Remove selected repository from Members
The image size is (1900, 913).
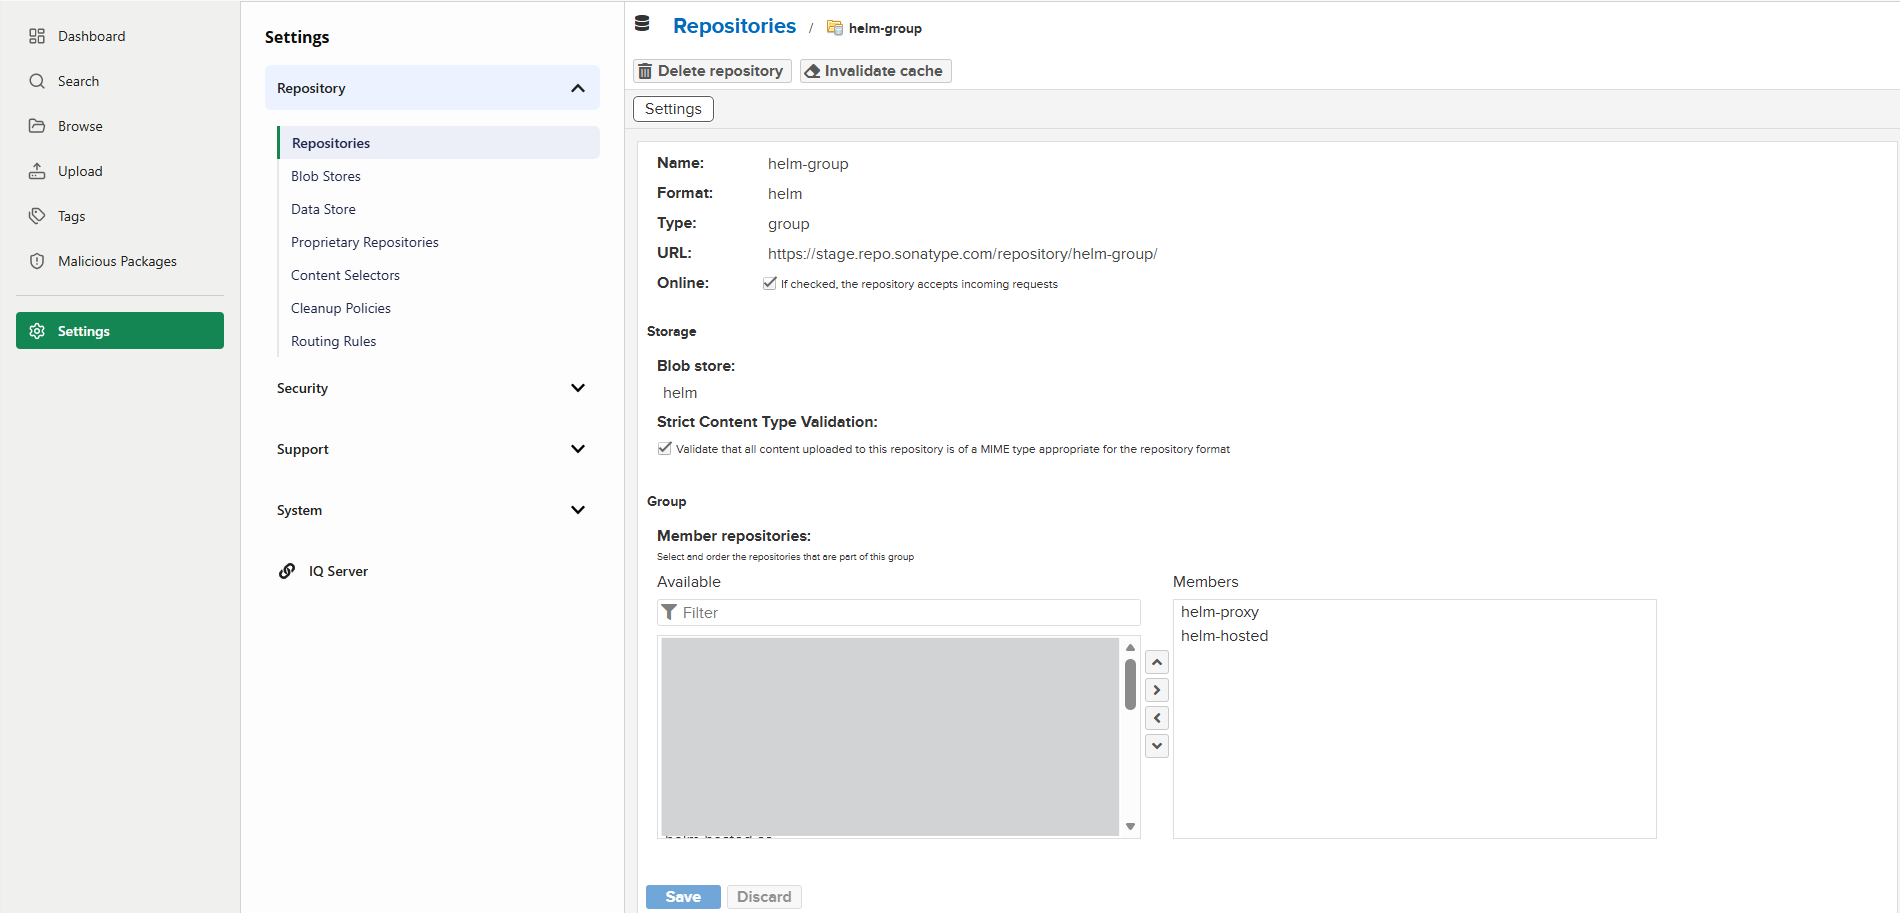tap(1157, 718)
